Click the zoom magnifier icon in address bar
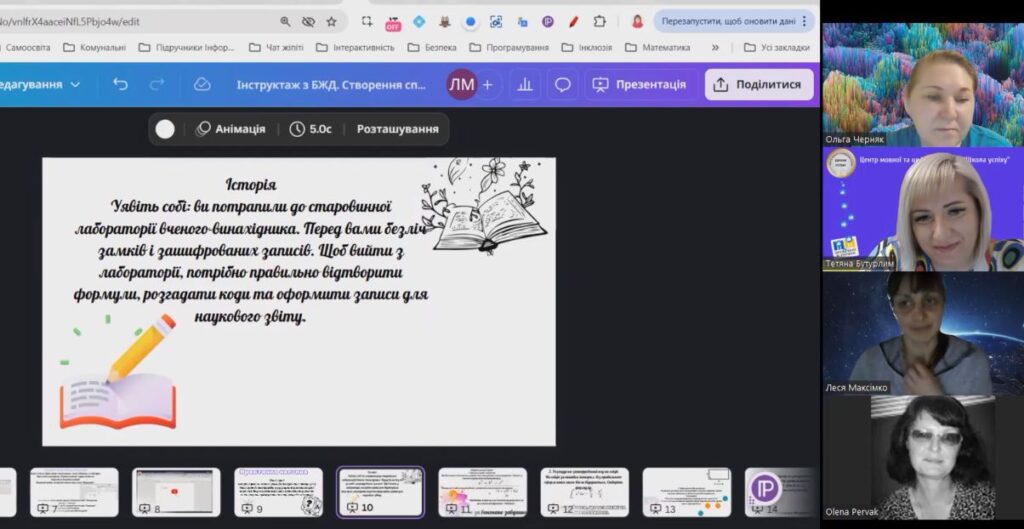Screen dimensions: 1024x529 coord(285,22)
